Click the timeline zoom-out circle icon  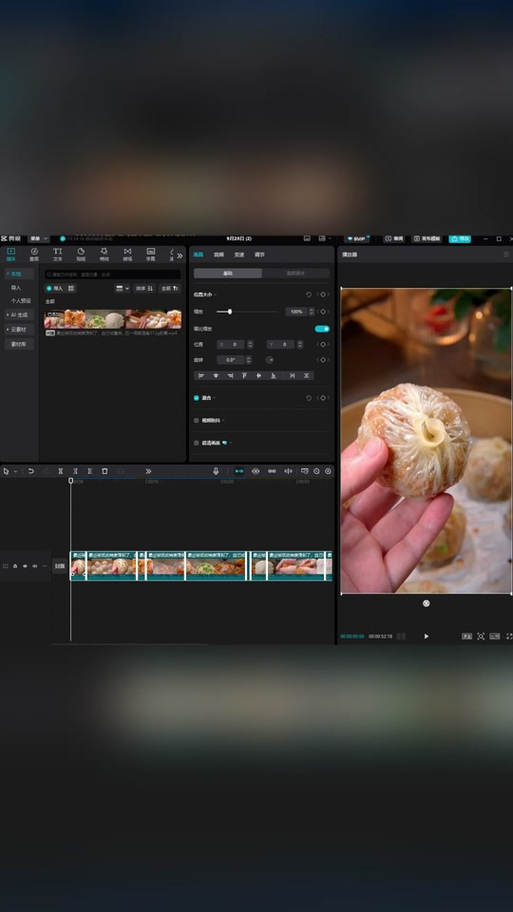(316, 471)
